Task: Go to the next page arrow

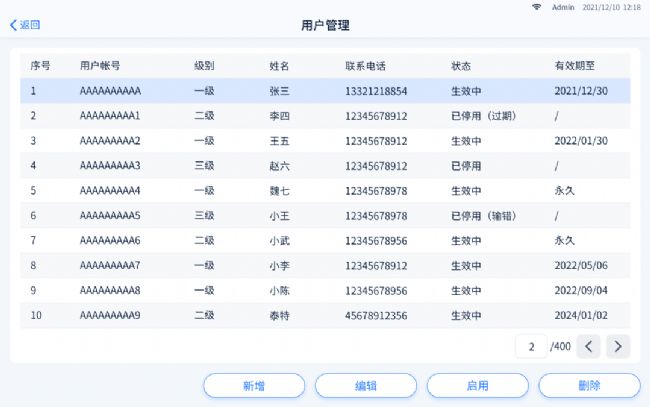Action: [618, 347]
